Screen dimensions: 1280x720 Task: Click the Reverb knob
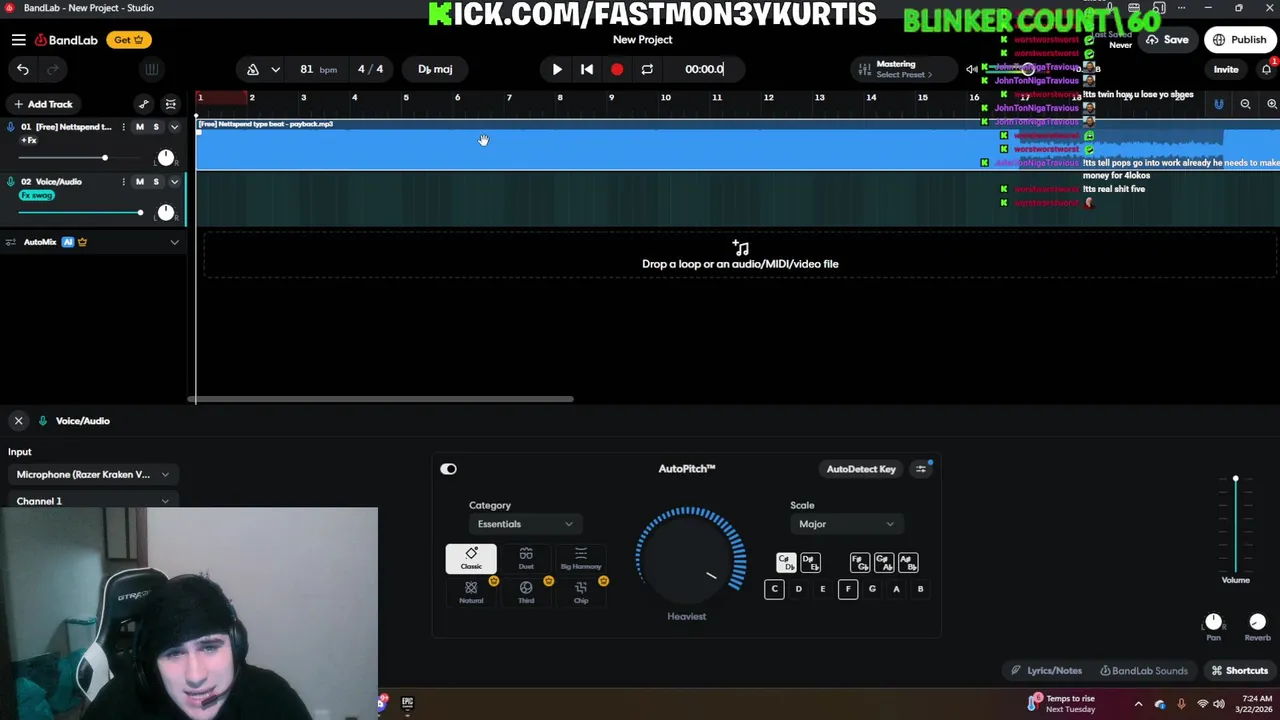[x=1257, y=622]
